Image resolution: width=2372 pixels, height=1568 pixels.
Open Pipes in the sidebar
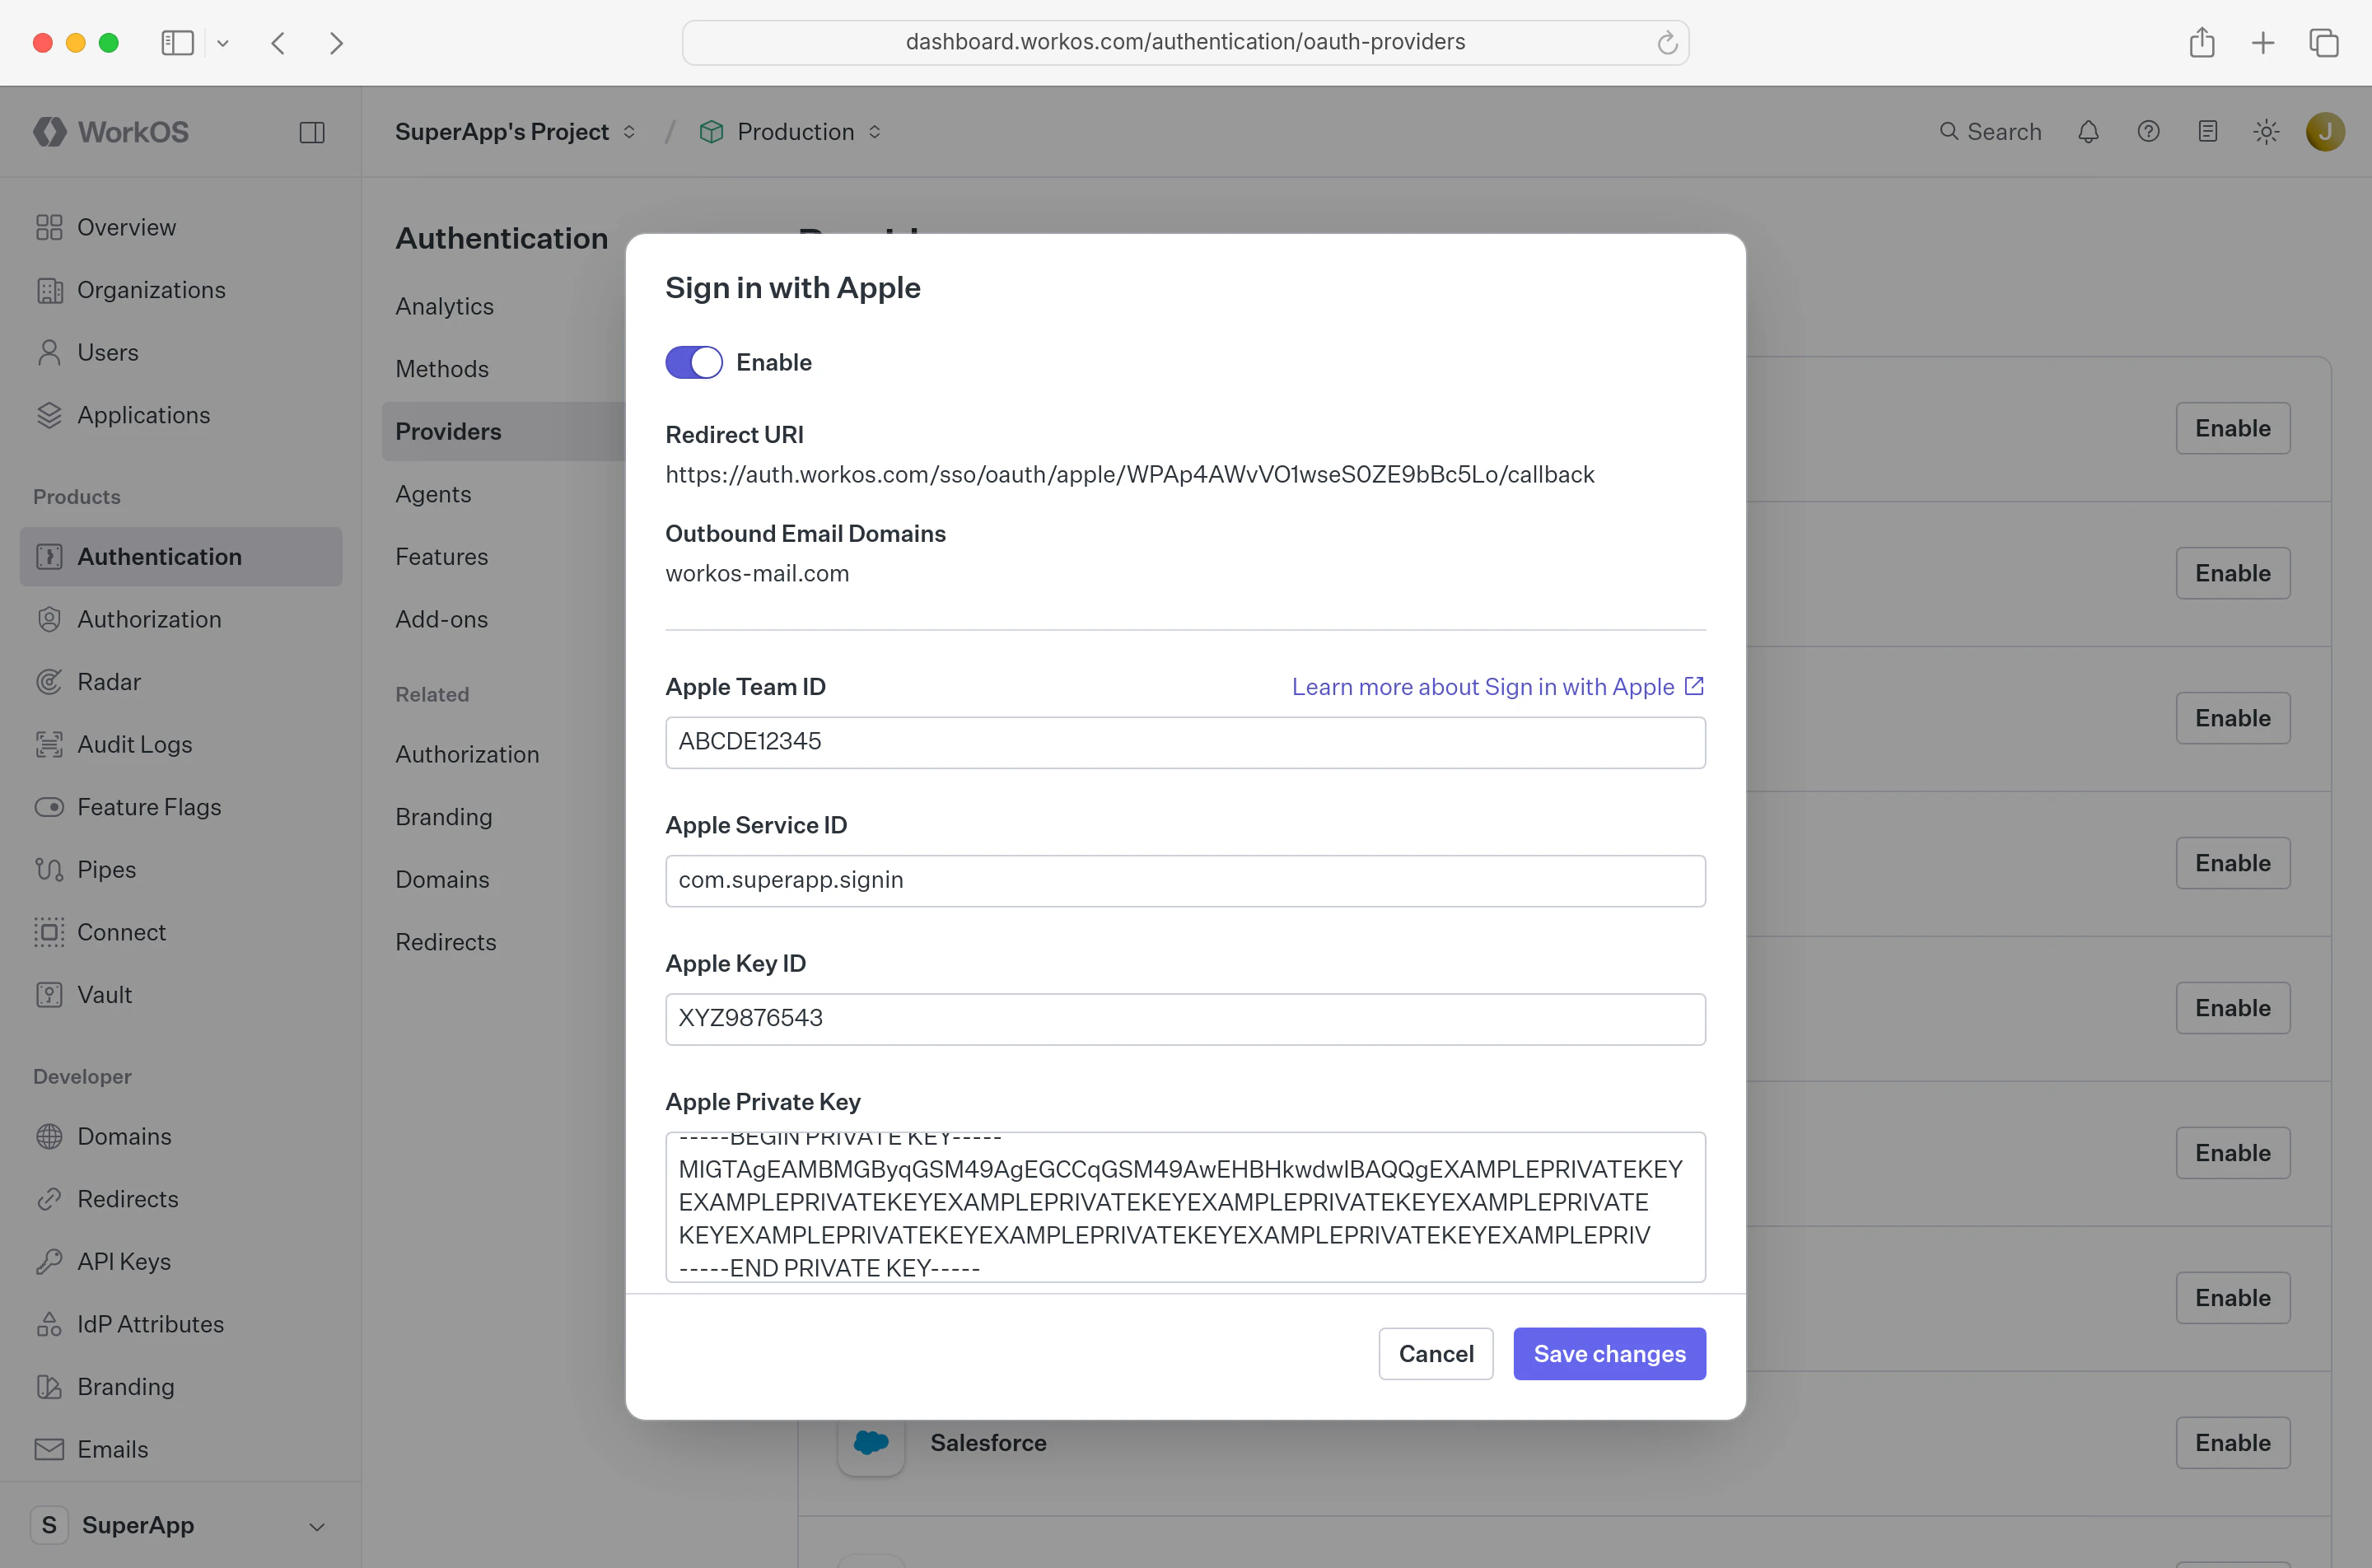click(181, 870)
